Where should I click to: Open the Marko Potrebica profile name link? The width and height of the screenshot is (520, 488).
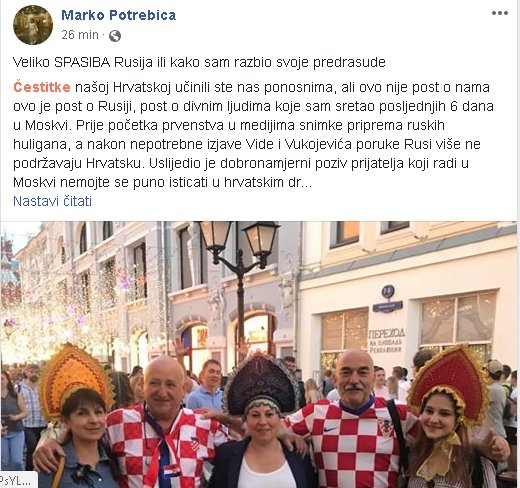pos(118,15)
